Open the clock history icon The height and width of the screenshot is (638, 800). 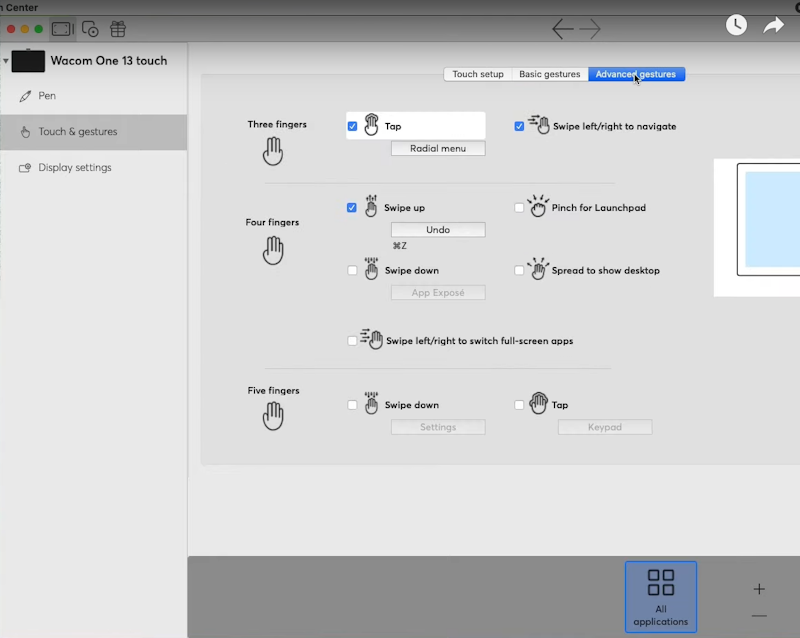(736, 25)
